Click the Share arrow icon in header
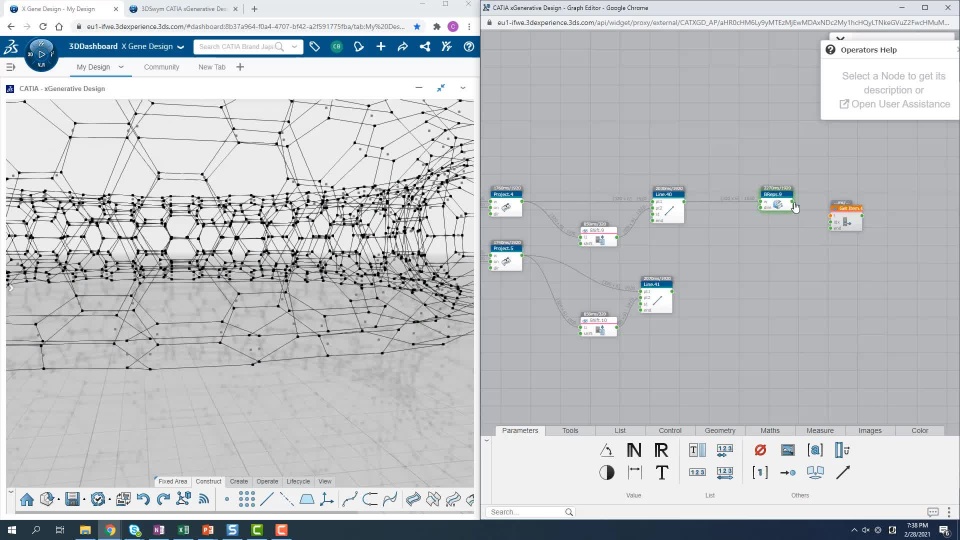The image size is (960, 540). (403, 47)
